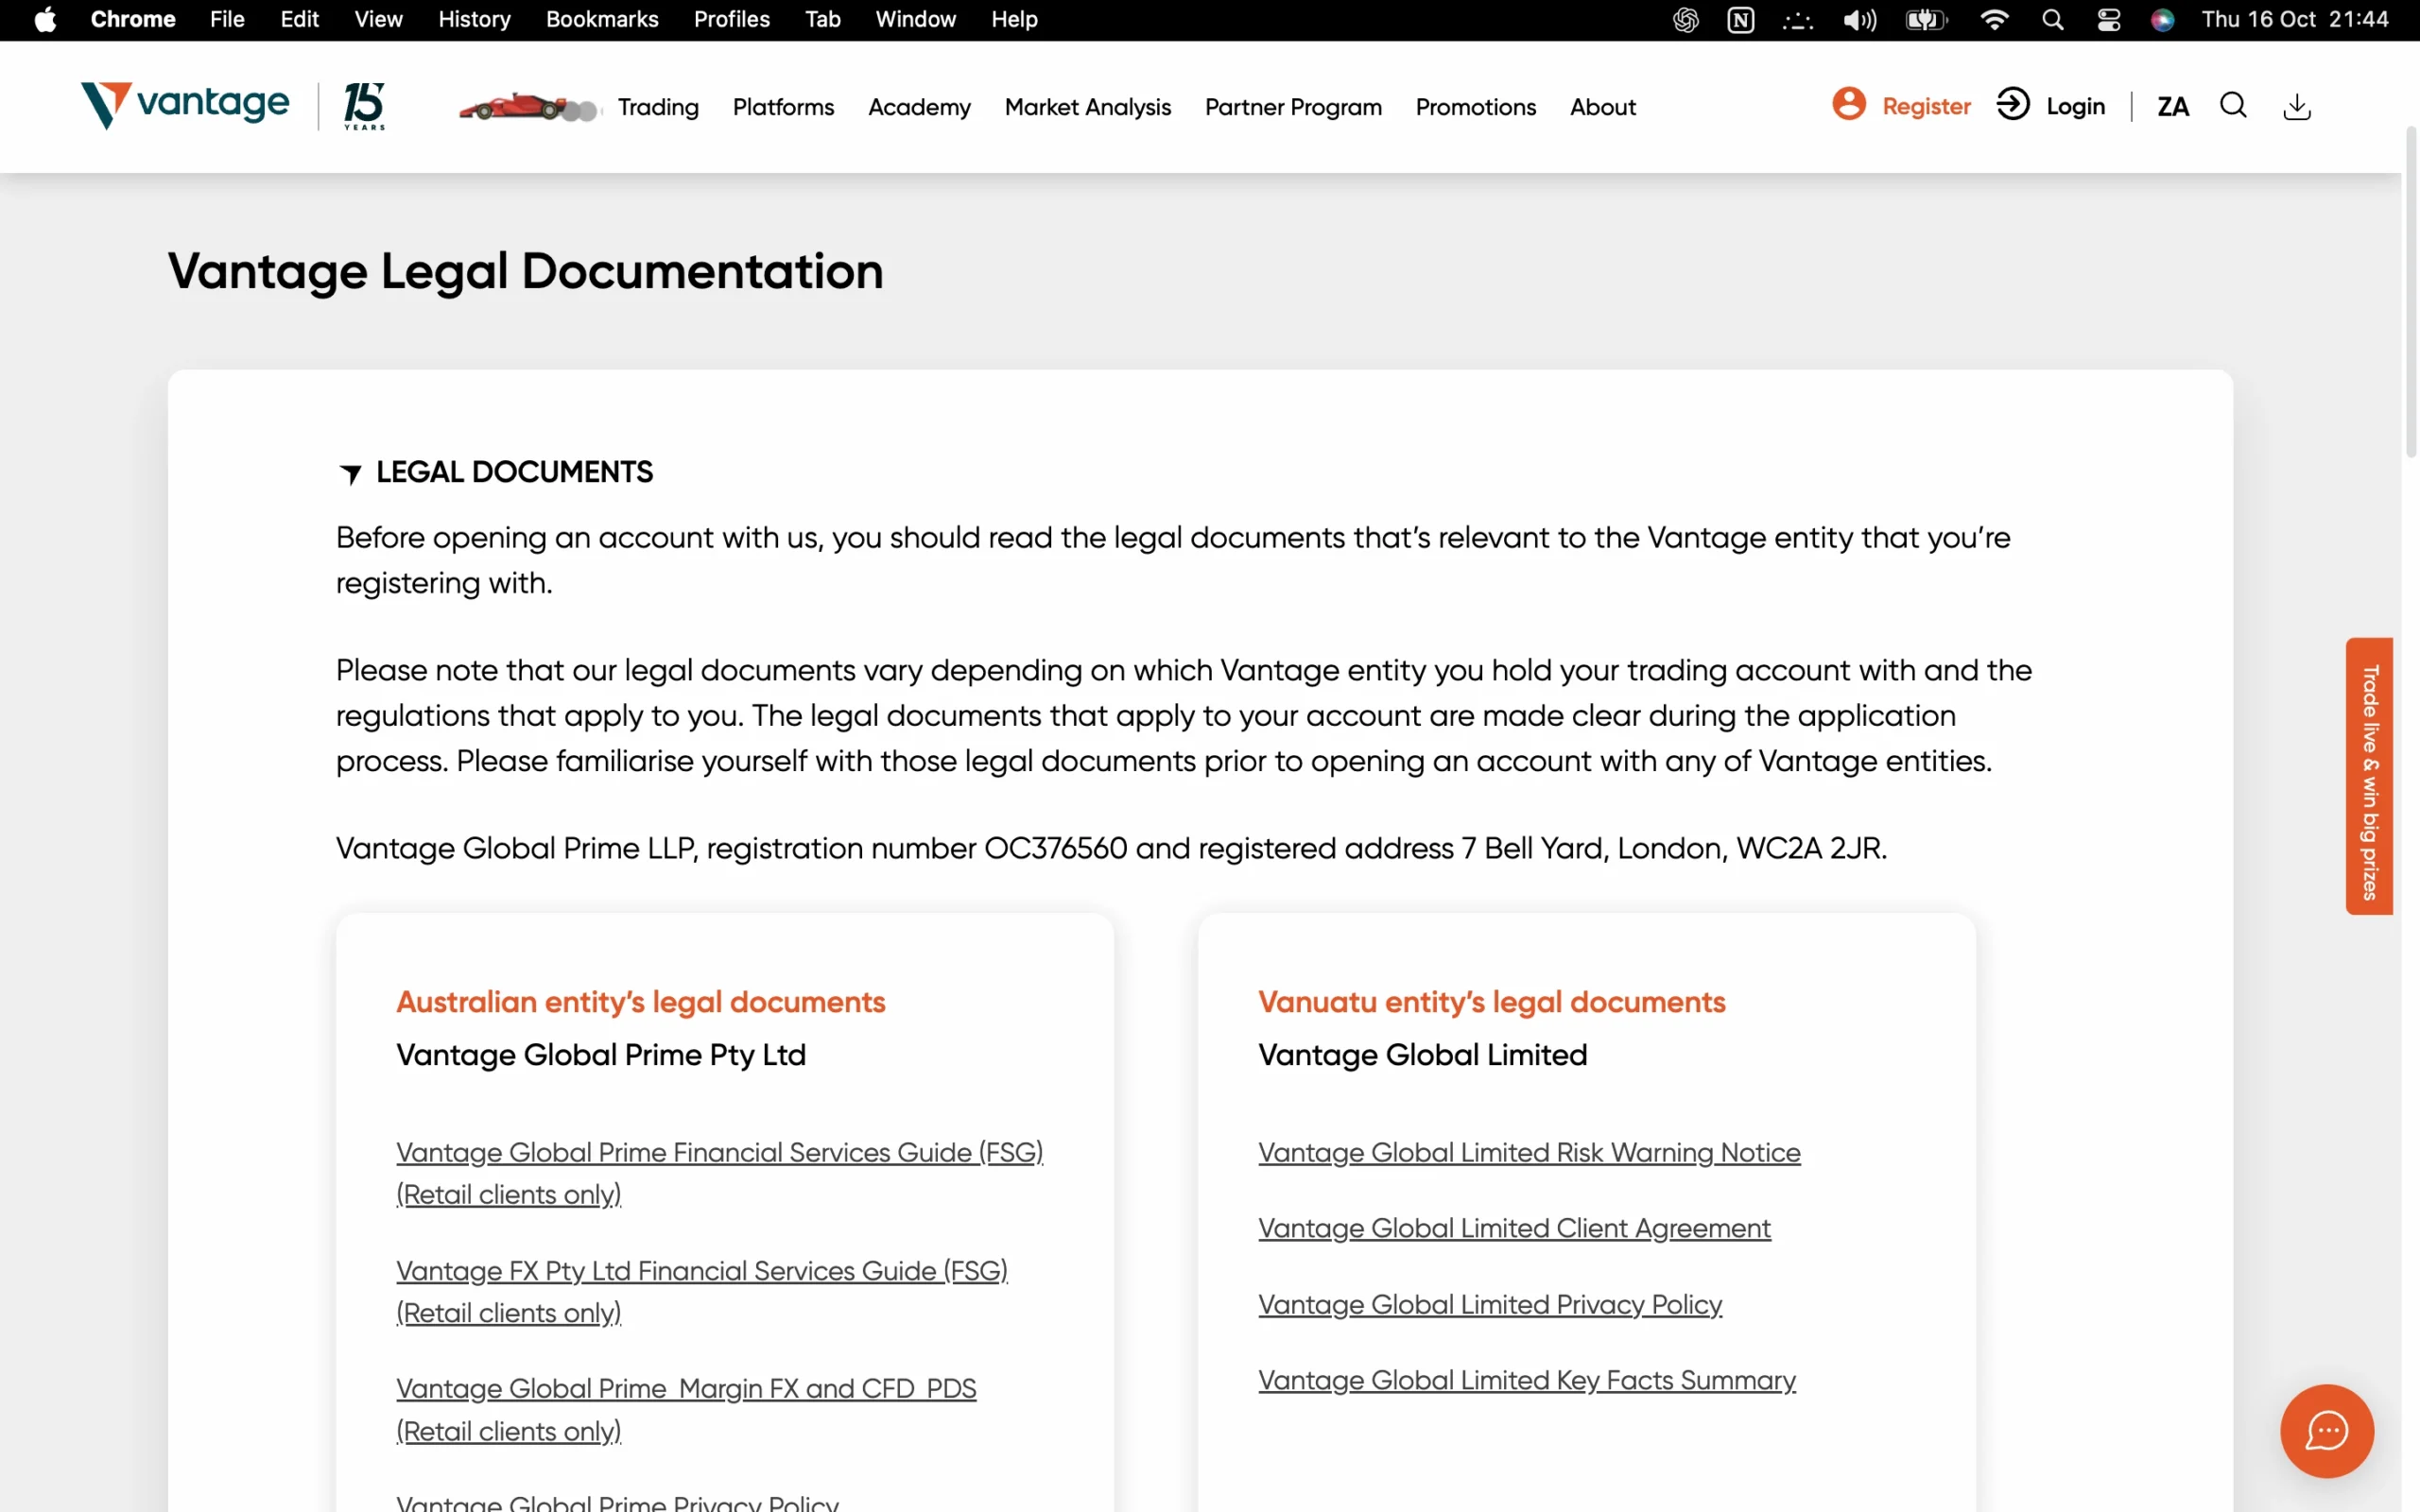The image size is (2420, 1512).
Task: Click the 15 Years anniversary badge
Action: [x=364, y=106]
